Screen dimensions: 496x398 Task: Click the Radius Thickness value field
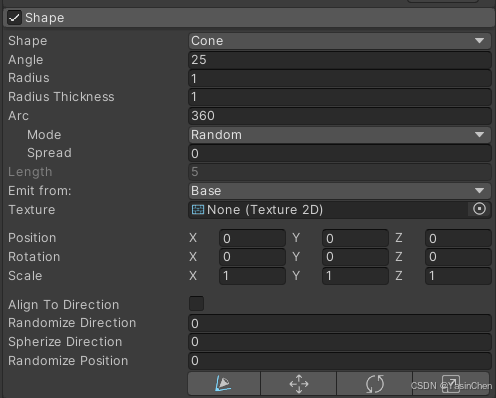pos(340,97)
